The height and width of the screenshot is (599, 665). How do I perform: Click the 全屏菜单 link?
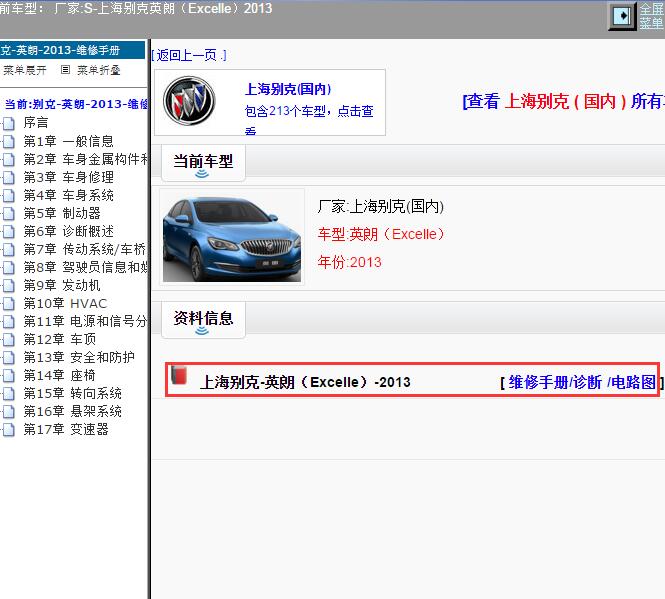pos(652,16)
